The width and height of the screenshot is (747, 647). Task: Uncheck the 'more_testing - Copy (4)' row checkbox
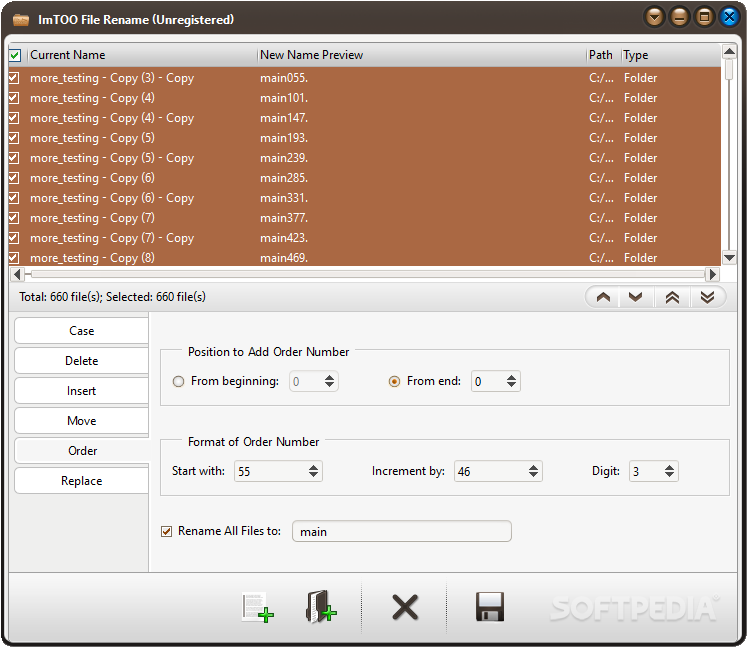pos(14,98)
